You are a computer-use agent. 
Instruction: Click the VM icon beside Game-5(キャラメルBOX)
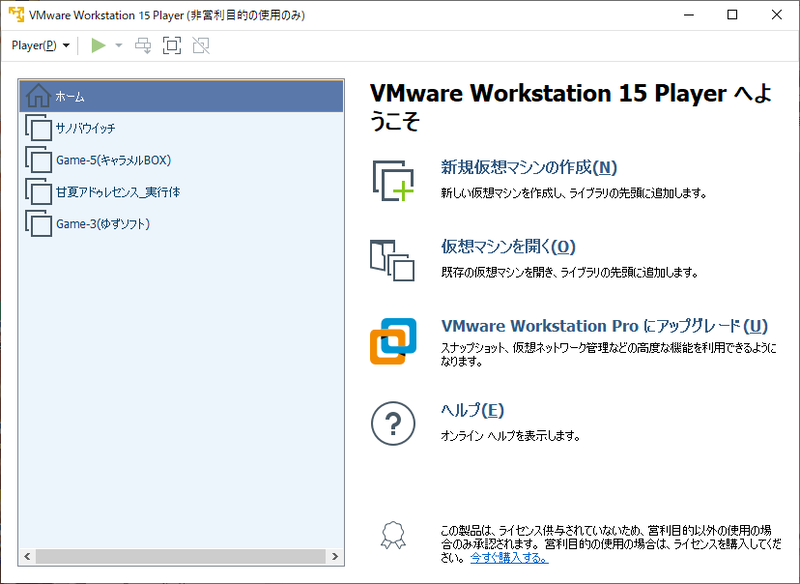[38, 160]
